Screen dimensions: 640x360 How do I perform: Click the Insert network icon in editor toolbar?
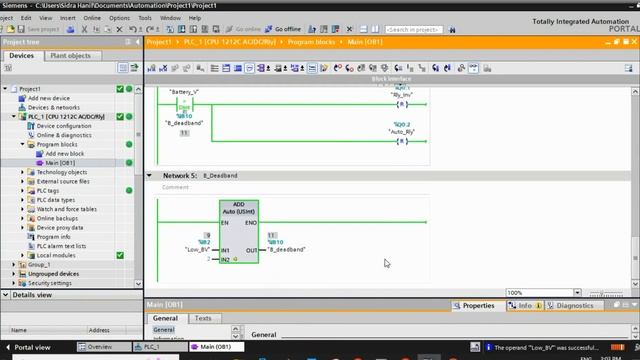[x=151, y=68]
